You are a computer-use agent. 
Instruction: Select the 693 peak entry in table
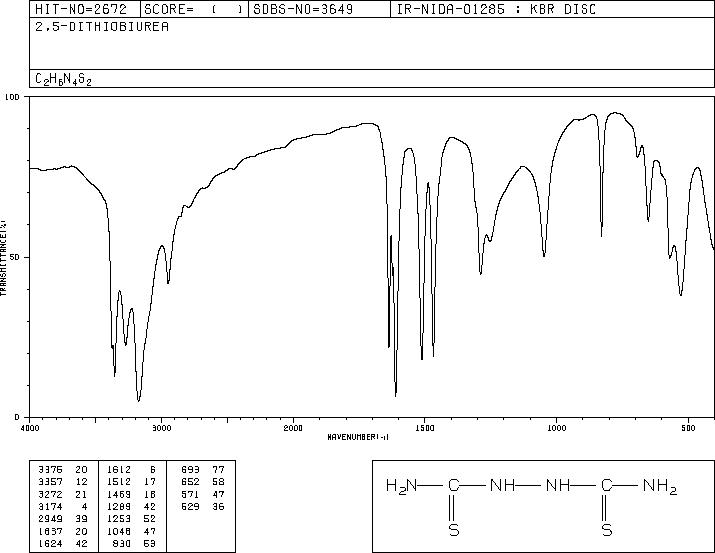click(x=202, y=470)
